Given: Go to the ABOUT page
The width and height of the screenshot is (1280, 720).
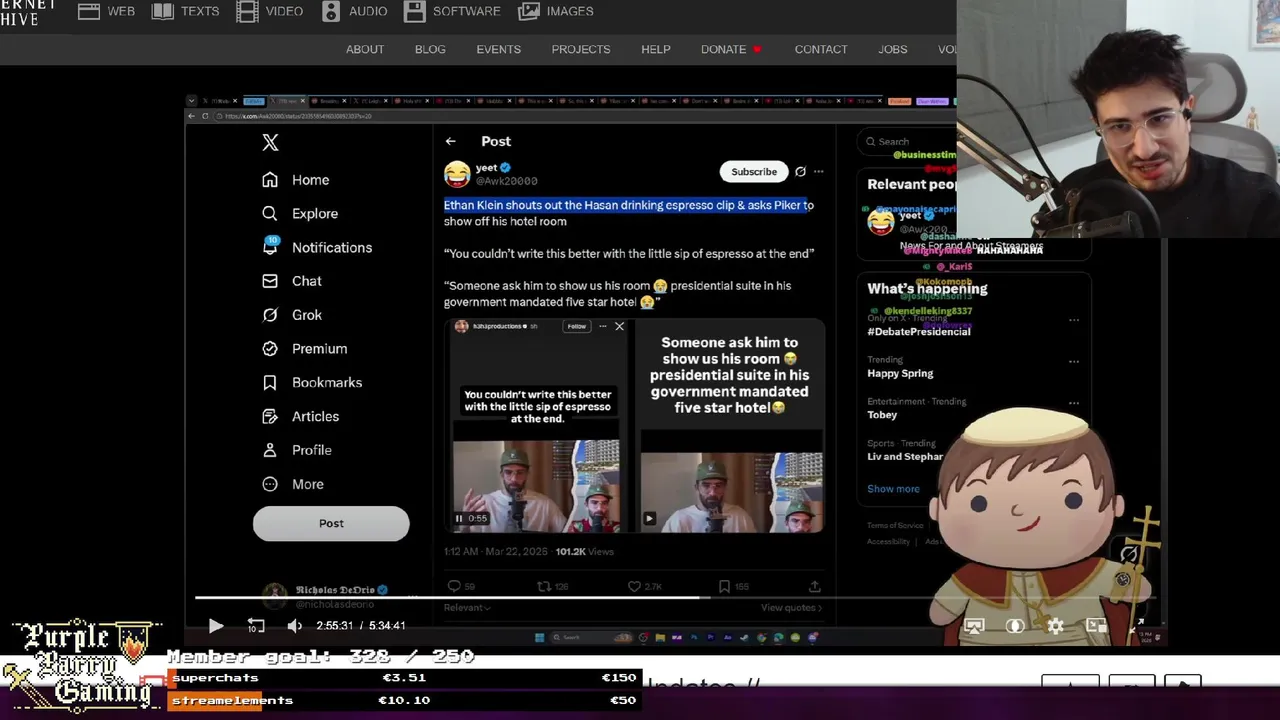Looking at the screenshot, I should tap(365, 49).
